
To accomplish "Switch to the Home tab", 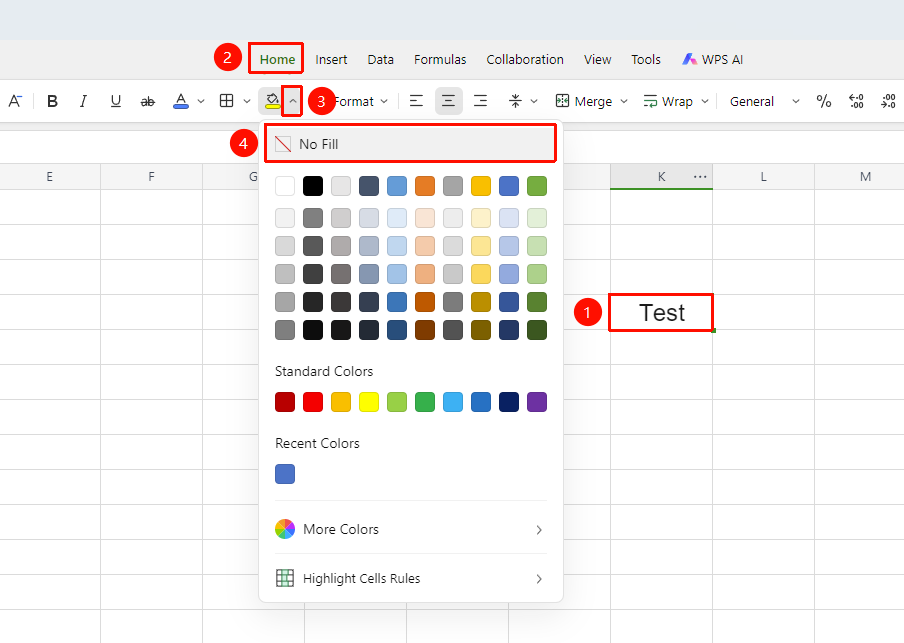I will 277,59.
